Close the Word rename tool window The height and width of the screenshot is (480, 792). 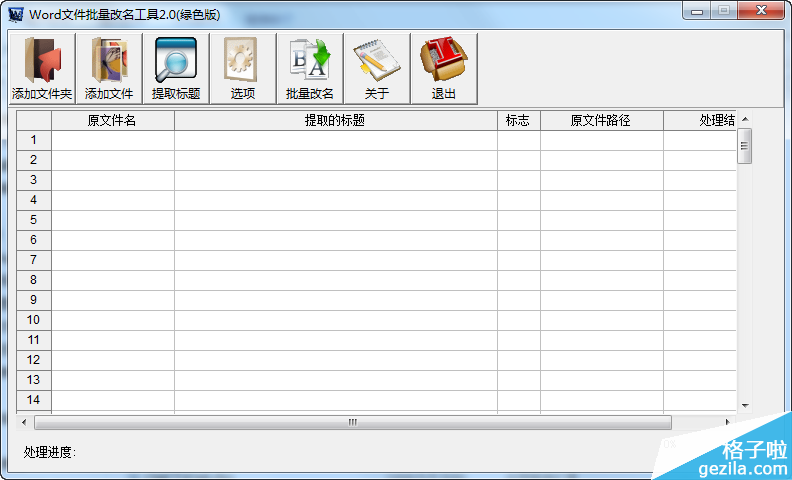[x=761, y=11]
